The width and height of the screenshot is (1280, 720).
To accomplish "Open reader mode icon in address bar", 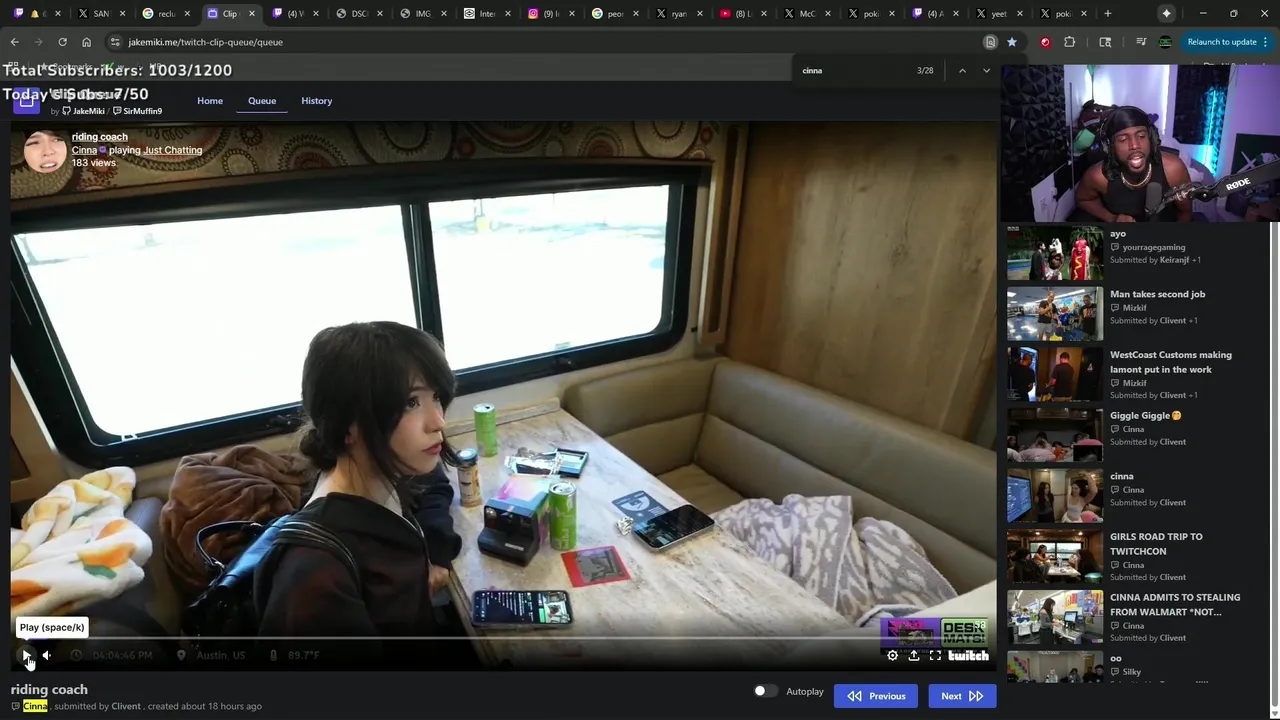I will (x=990, y=42).
